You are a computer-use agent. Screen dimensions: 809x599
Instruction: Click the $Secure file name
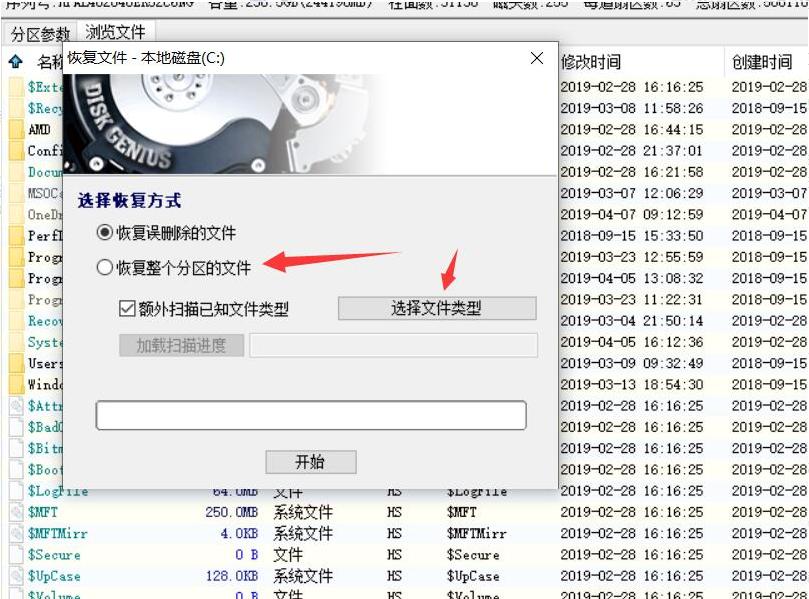click(x=54, y=555)
